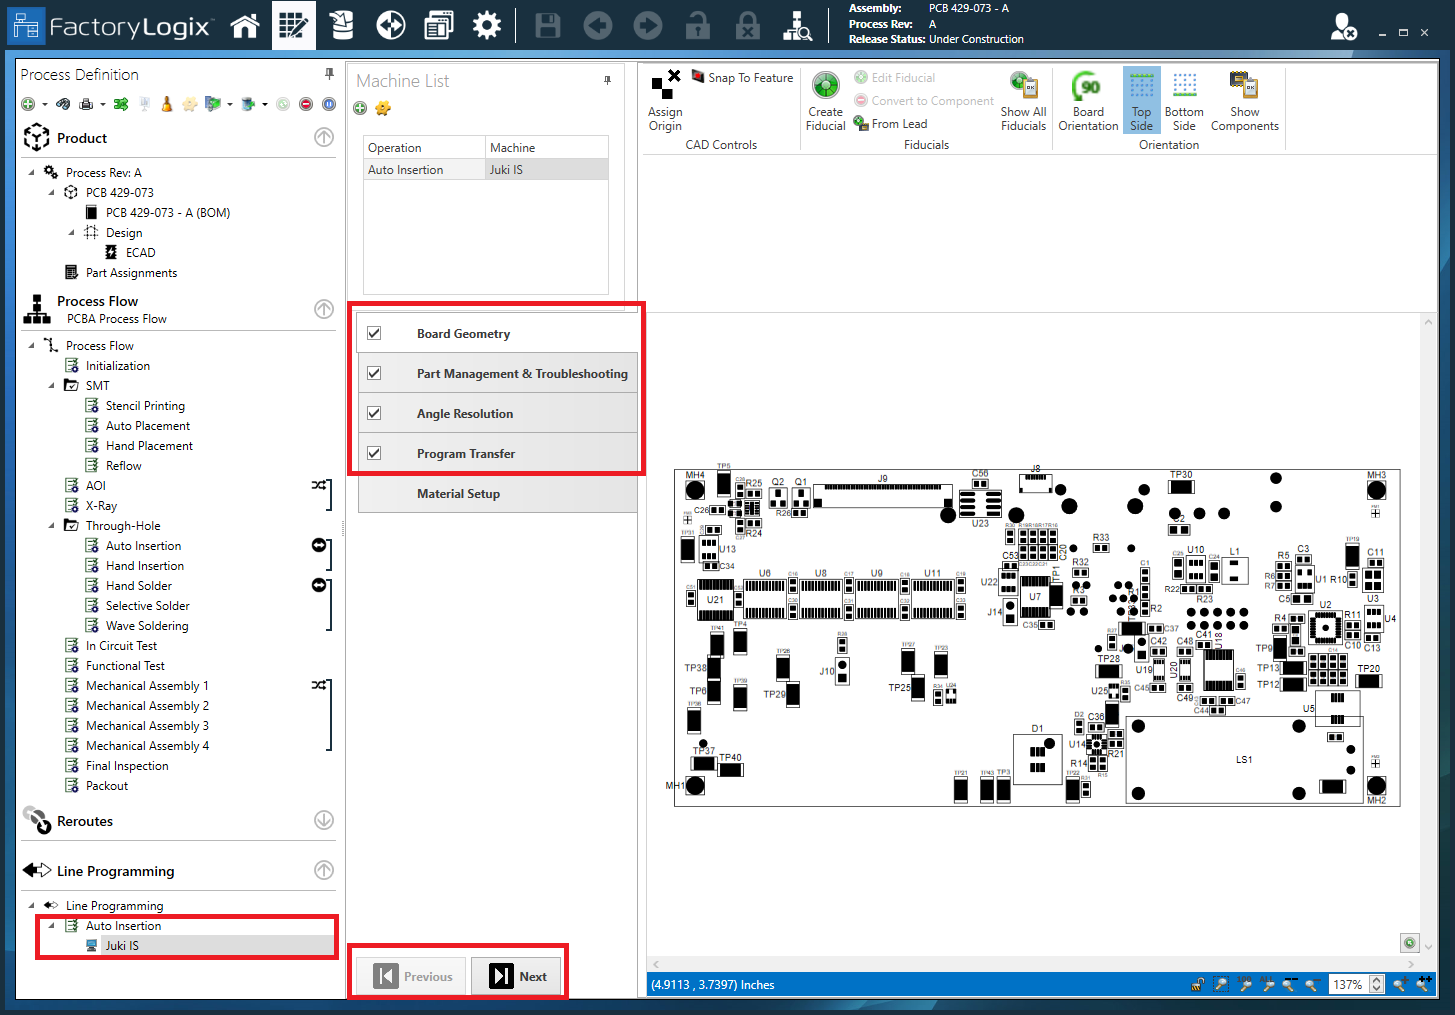
Task: Expand the Reroutes section
Action: tap(324, 820)
